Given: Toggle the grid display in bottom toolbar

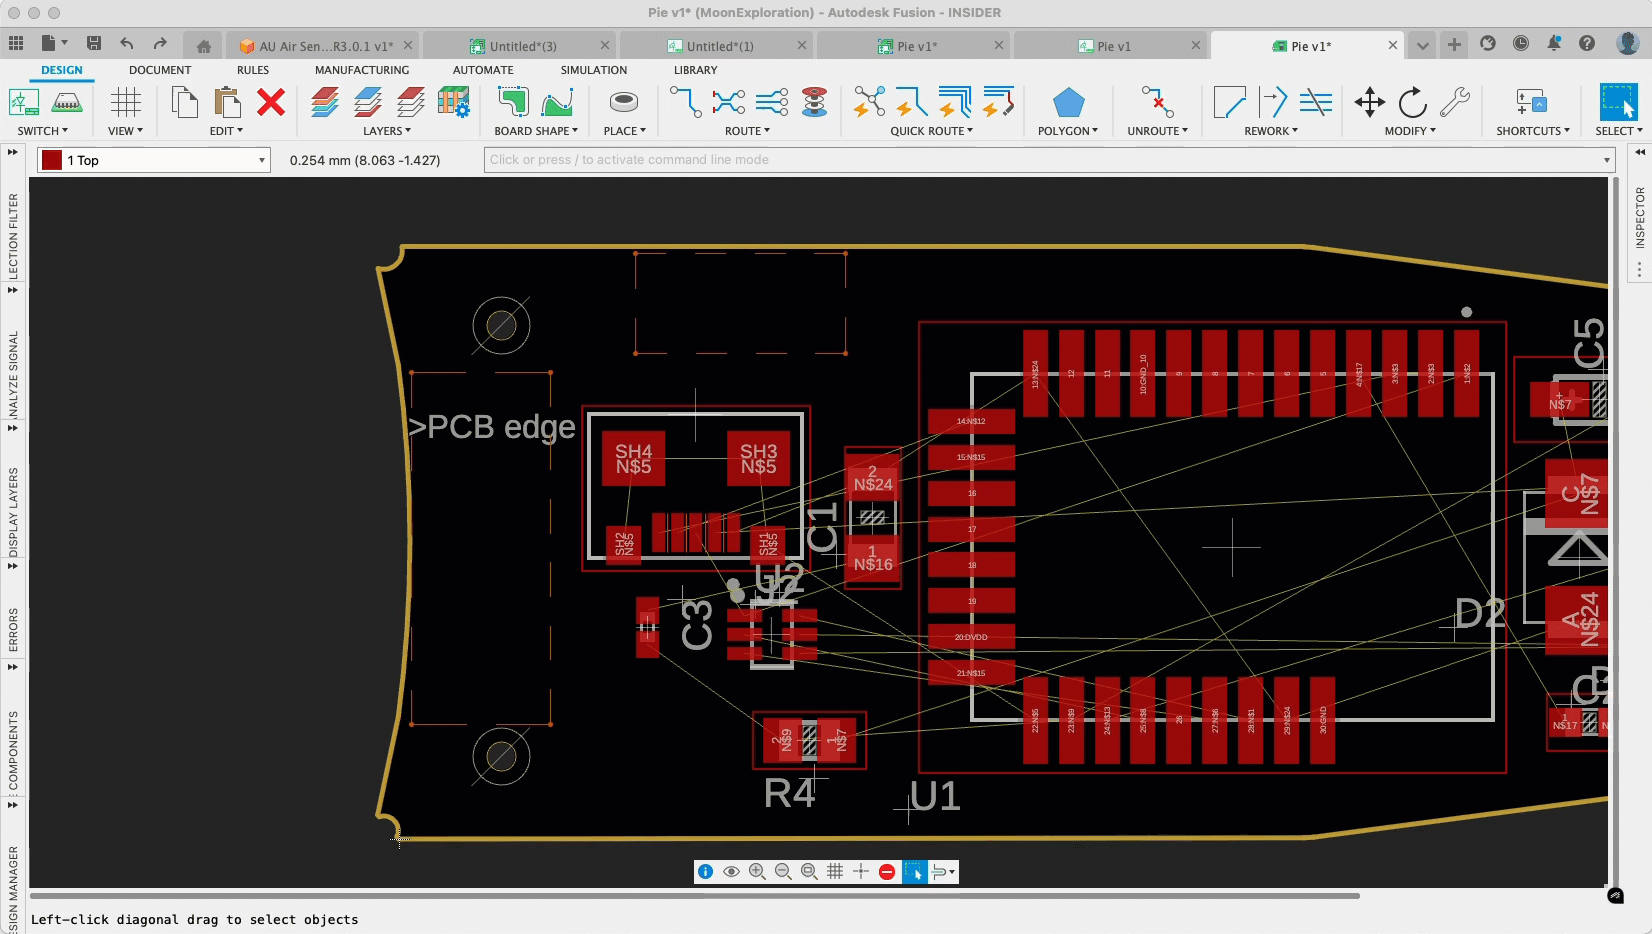Looking at the screenshot, I should (835, 872).
